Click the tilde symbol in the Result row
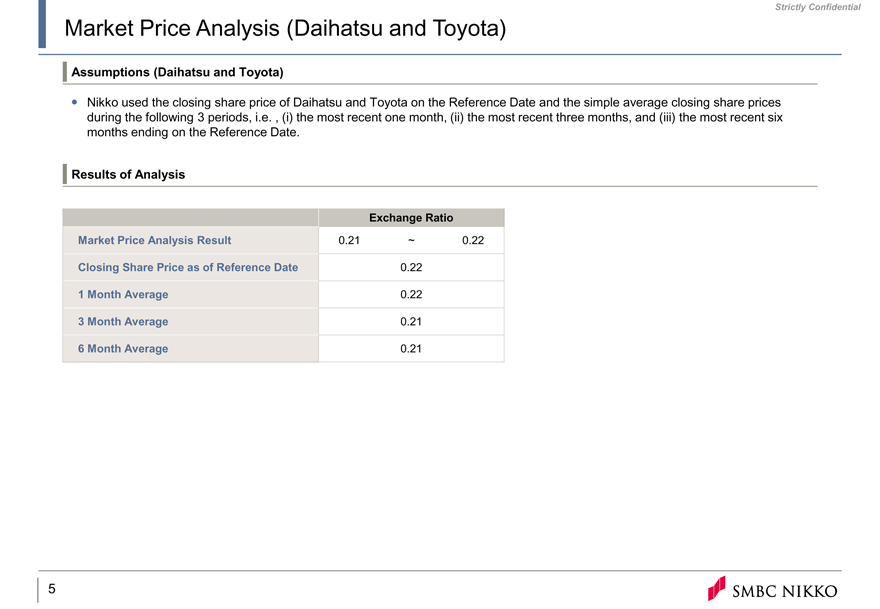Viewport: 880px width, 609px height. [412, 240]
